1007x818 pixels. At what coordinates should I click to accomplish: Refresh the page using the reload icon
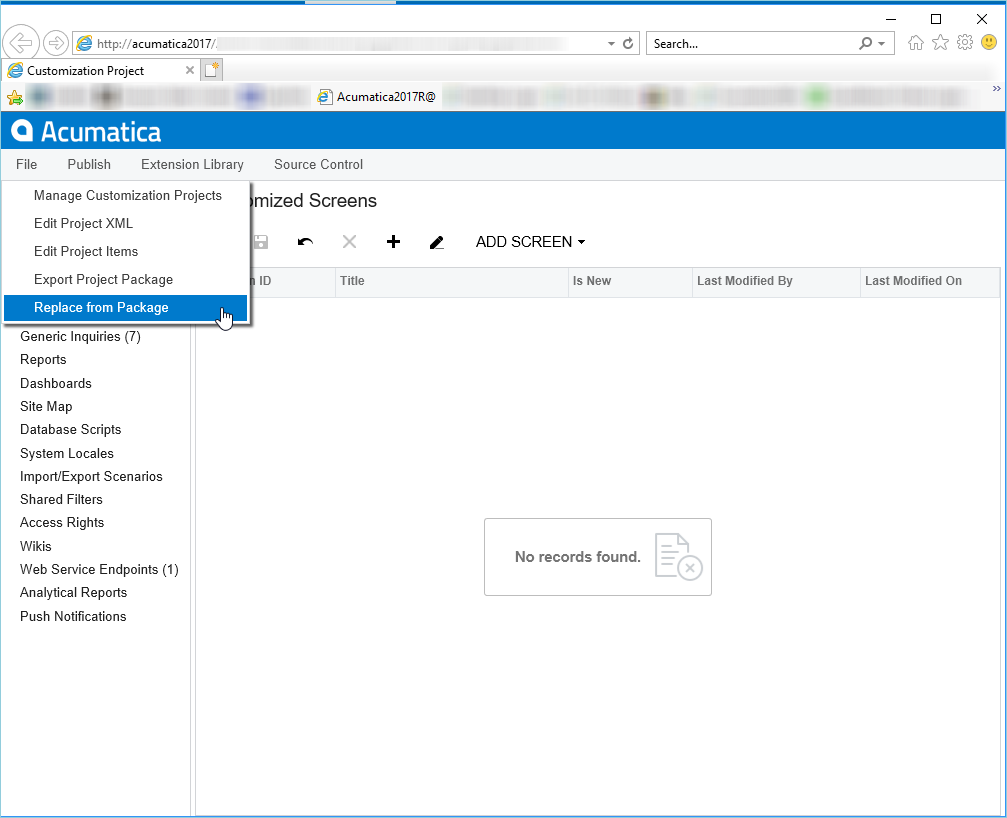click(628, 43)
